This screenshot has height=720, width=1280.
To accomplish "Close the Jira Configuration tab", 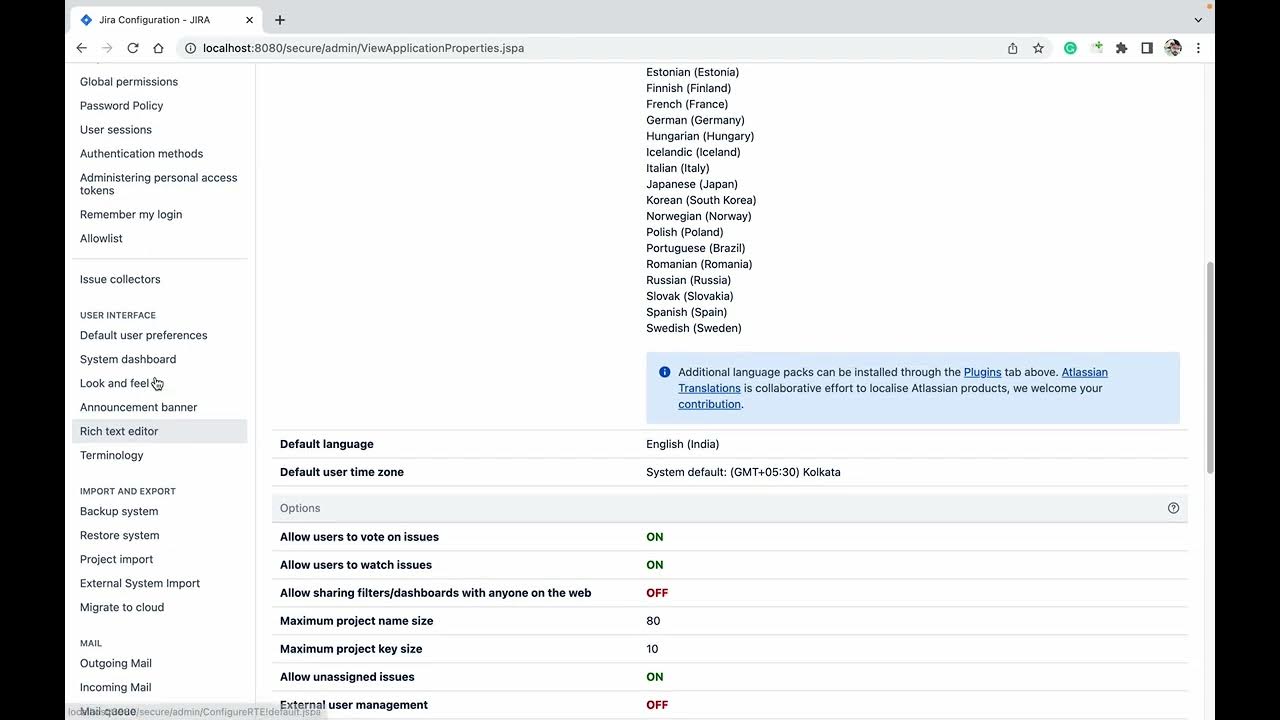I will pyautogui.click(x=250, y=20).
